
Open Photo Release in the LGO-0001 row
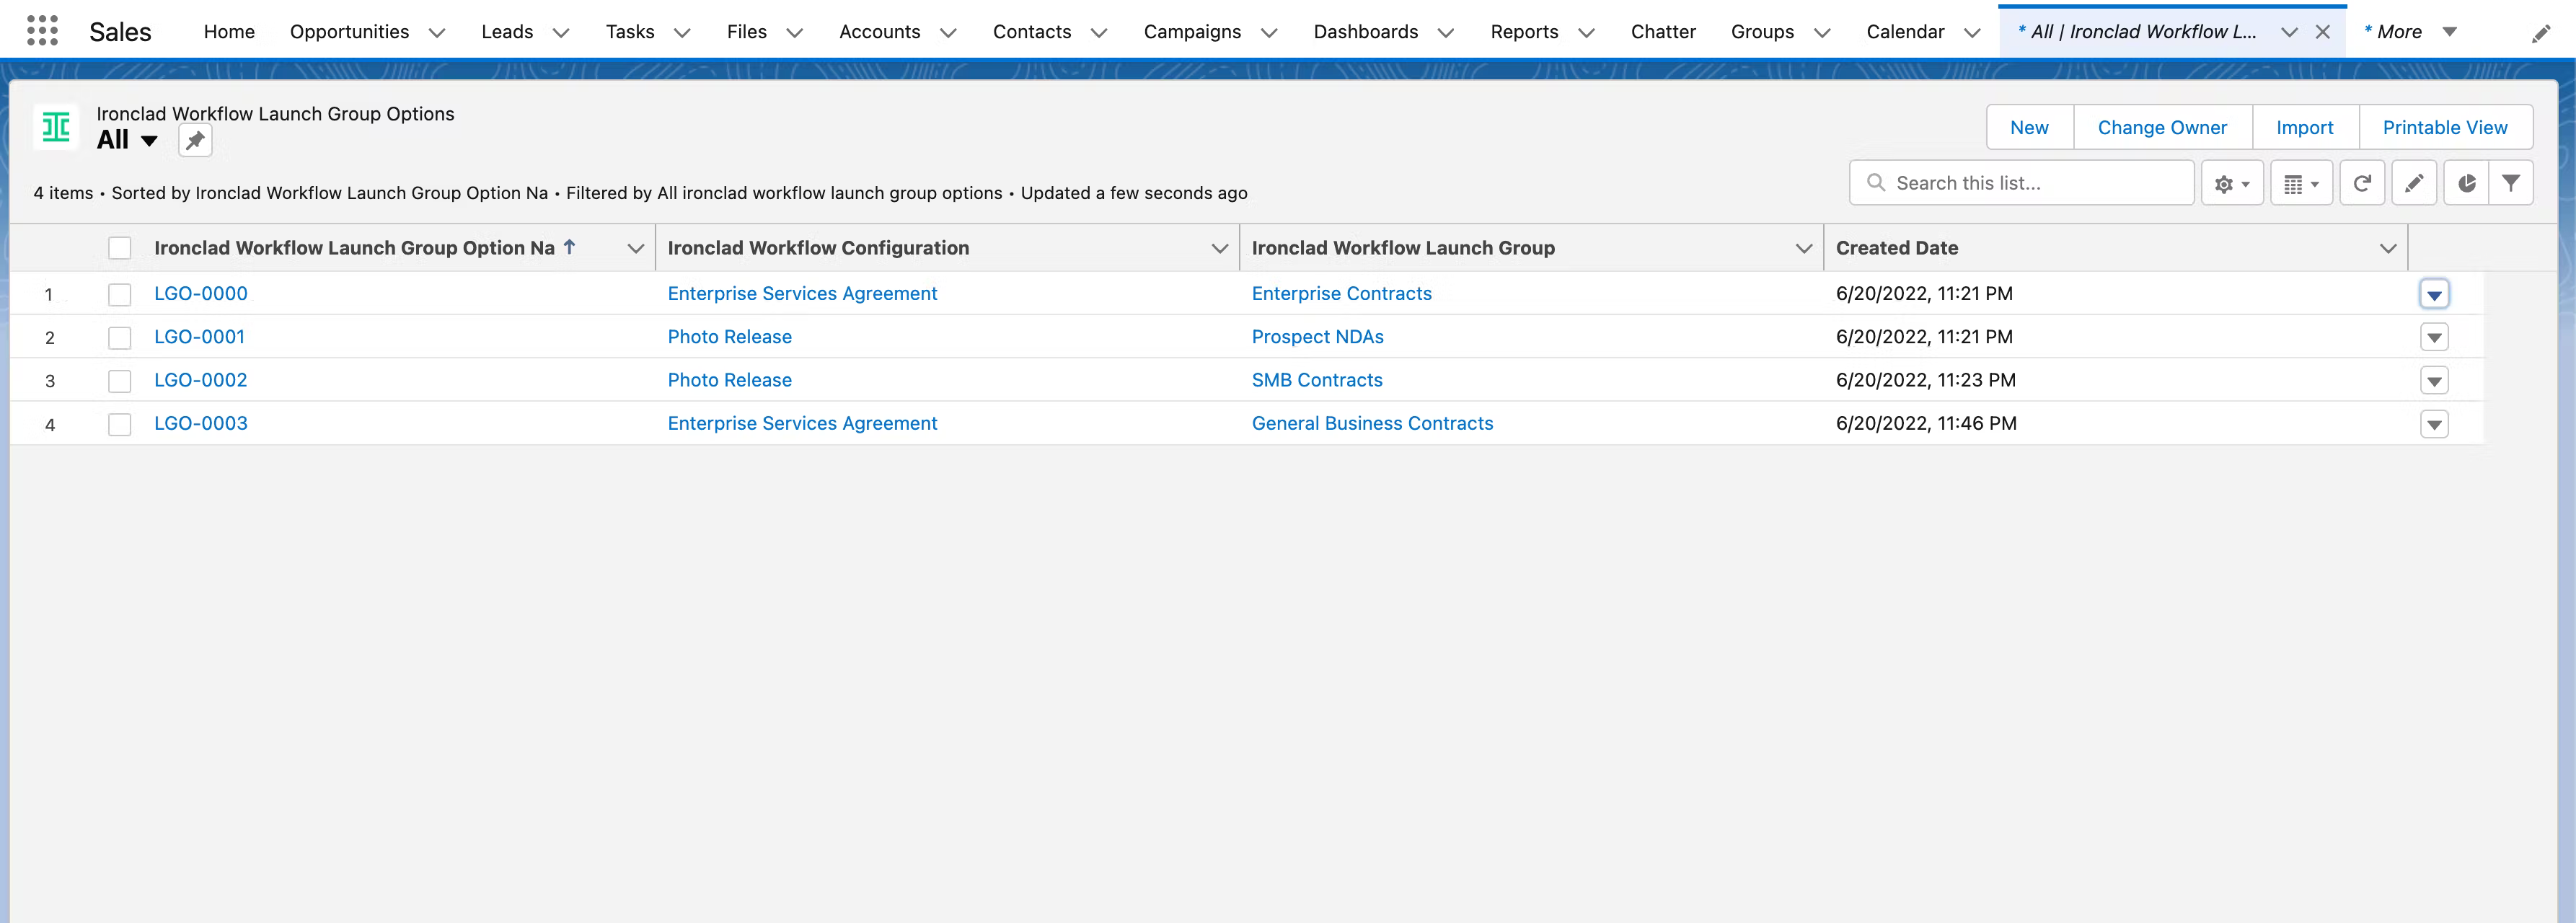point(729,337)
